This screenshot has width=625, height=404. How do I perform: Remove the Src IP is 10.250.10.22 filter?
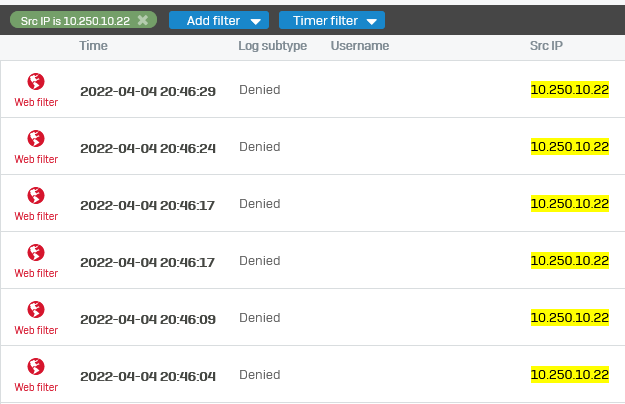pyautogui.click(x=143, y=20)
